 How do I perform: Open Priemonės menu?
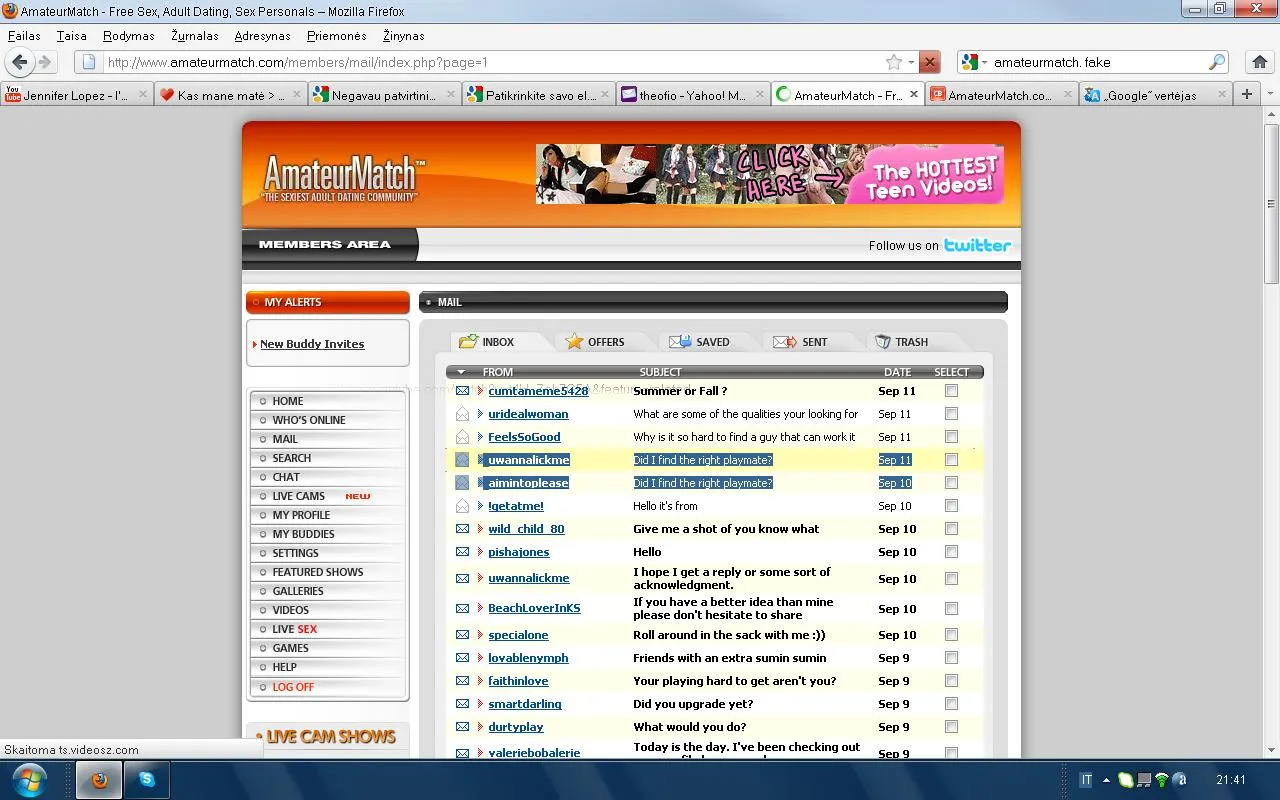[336, 35]
